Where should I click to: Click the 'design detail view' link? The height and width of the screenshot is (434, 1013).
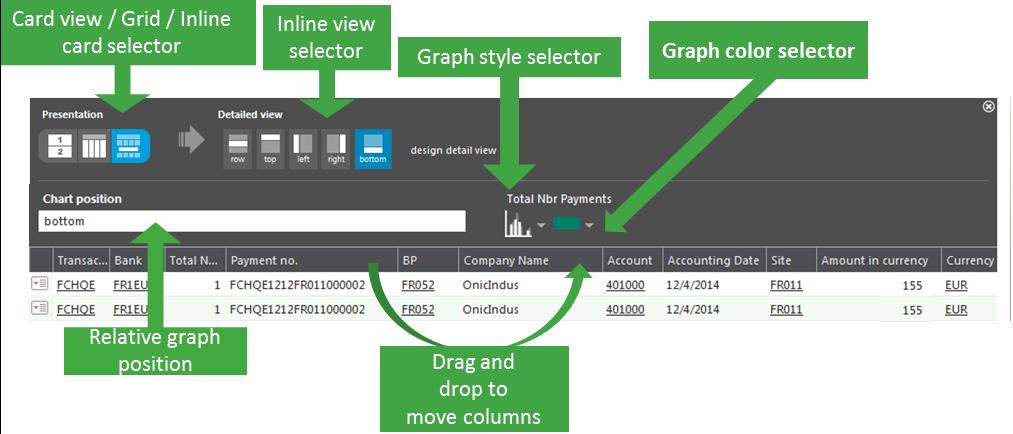click(453, 150)
